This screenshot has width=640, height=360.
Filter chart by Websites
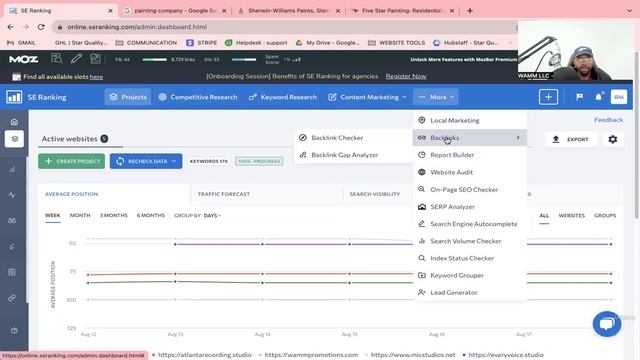pyautogui.click(x=571, y=215)
